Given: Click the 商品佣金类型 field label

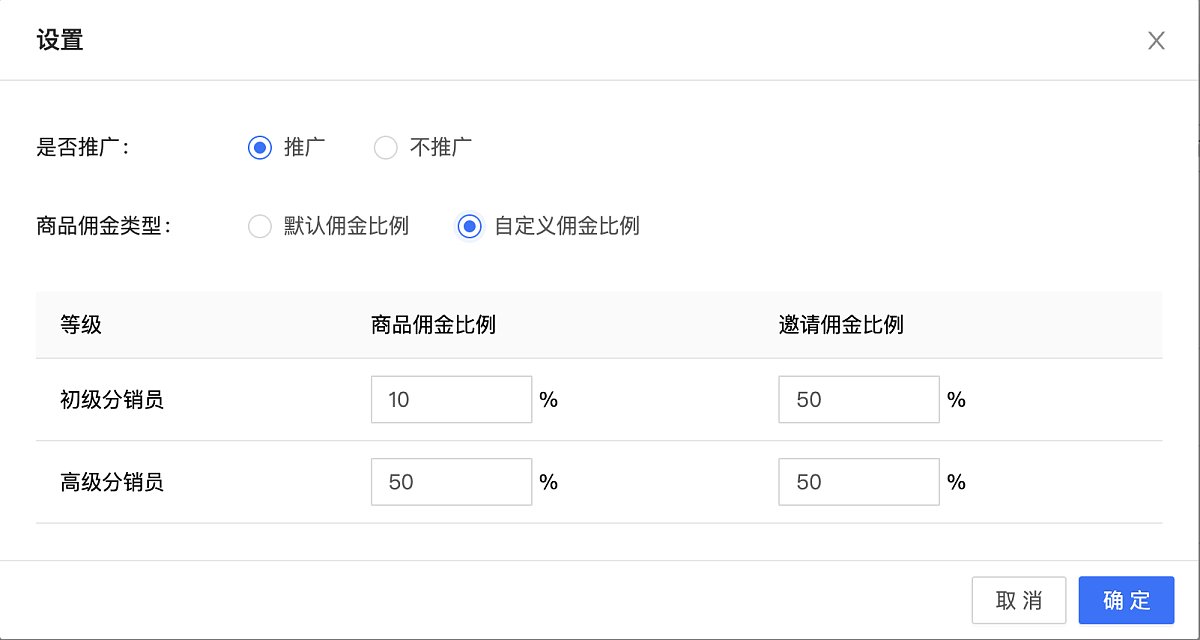Looking at the screenshot, I should click(104, 226).
